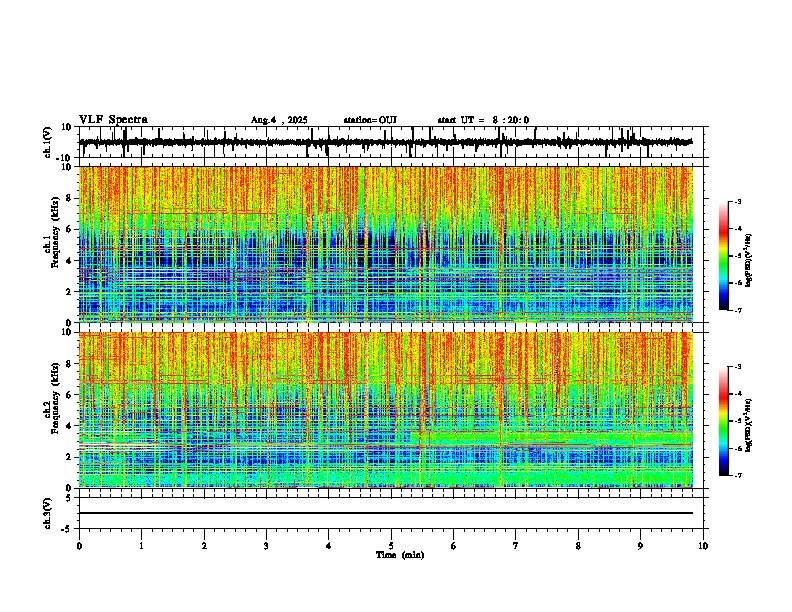
Task: Click the "VLF Spectra" plot title
Action: tap(113, 120)
